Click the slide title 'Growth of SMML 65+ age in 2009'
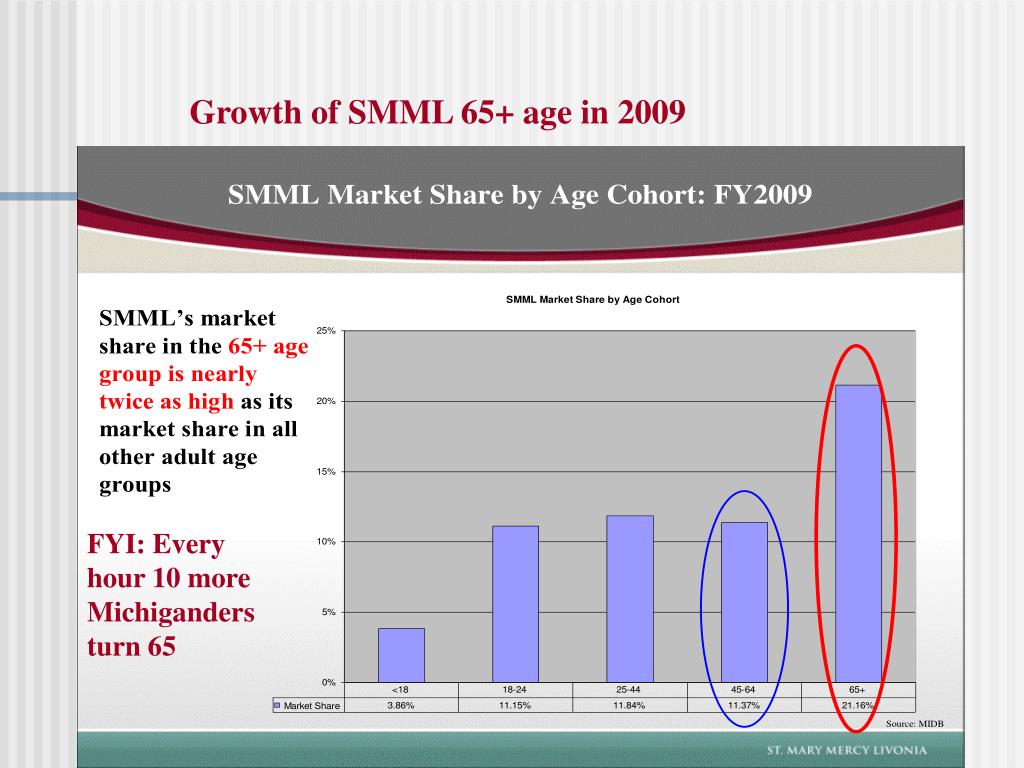The height and width of the screenshot is (768, 1024). click(438, 112)
